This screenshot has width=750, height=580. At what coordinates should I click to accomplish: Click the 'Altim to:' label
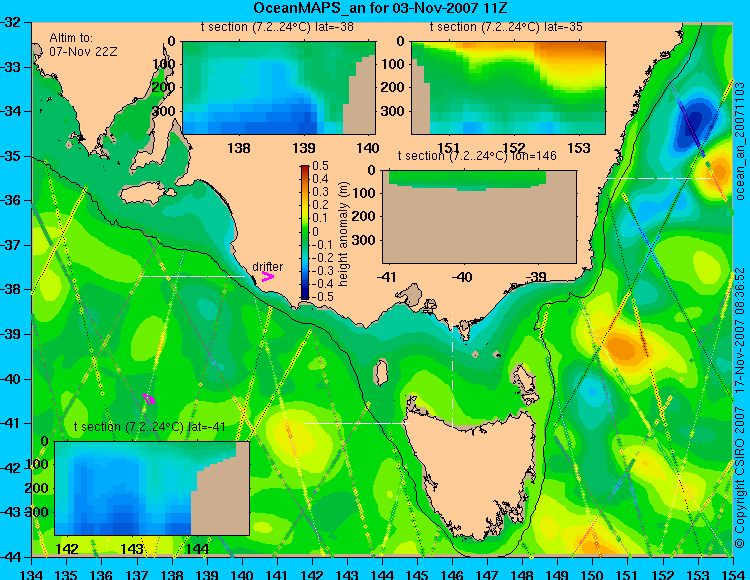[x=71, y=38]
